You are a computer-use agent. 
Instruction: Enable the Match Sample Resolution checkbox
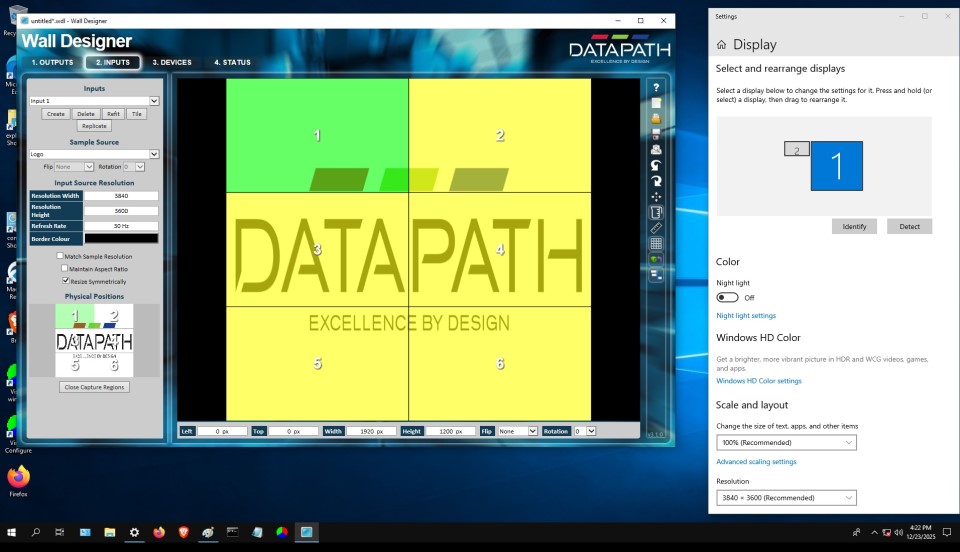[61, 256]
